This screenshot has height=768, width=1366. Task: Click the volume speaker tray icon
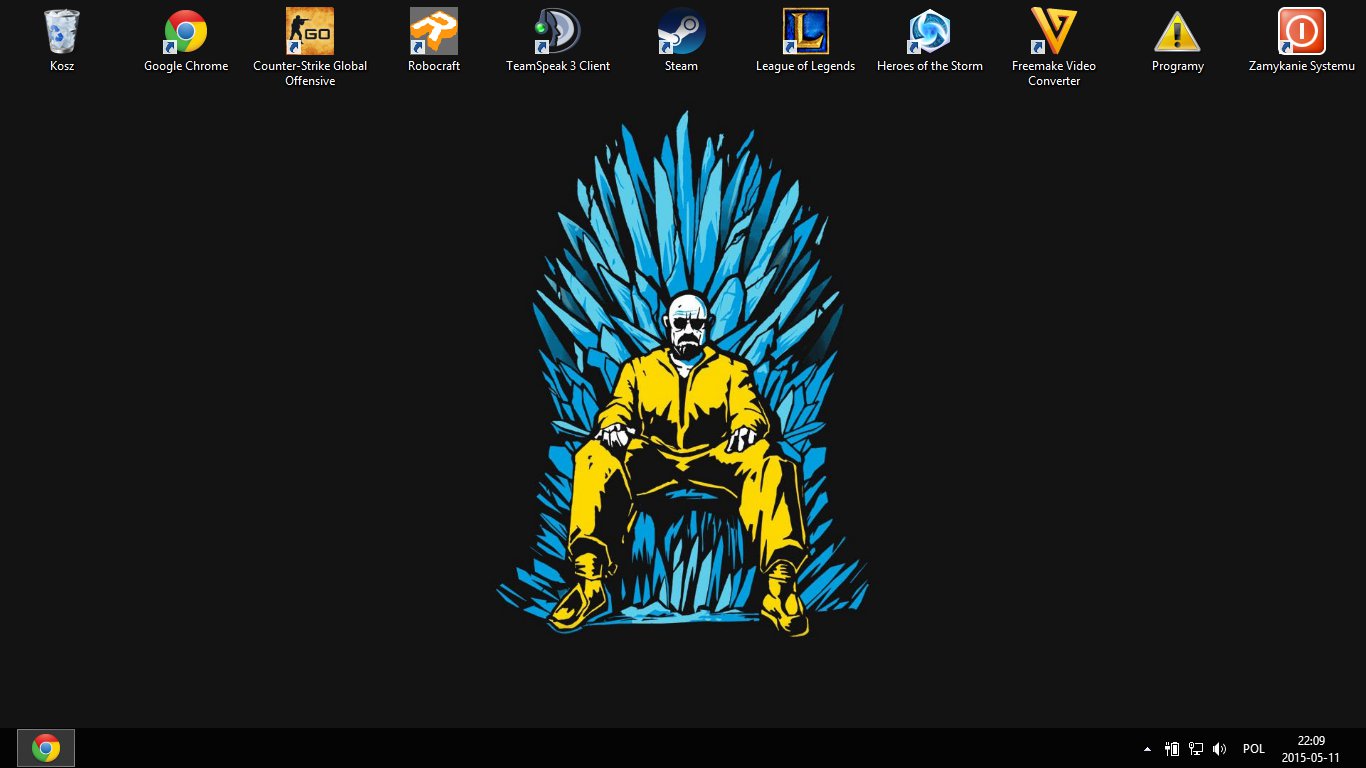(x=1219, y=749)
